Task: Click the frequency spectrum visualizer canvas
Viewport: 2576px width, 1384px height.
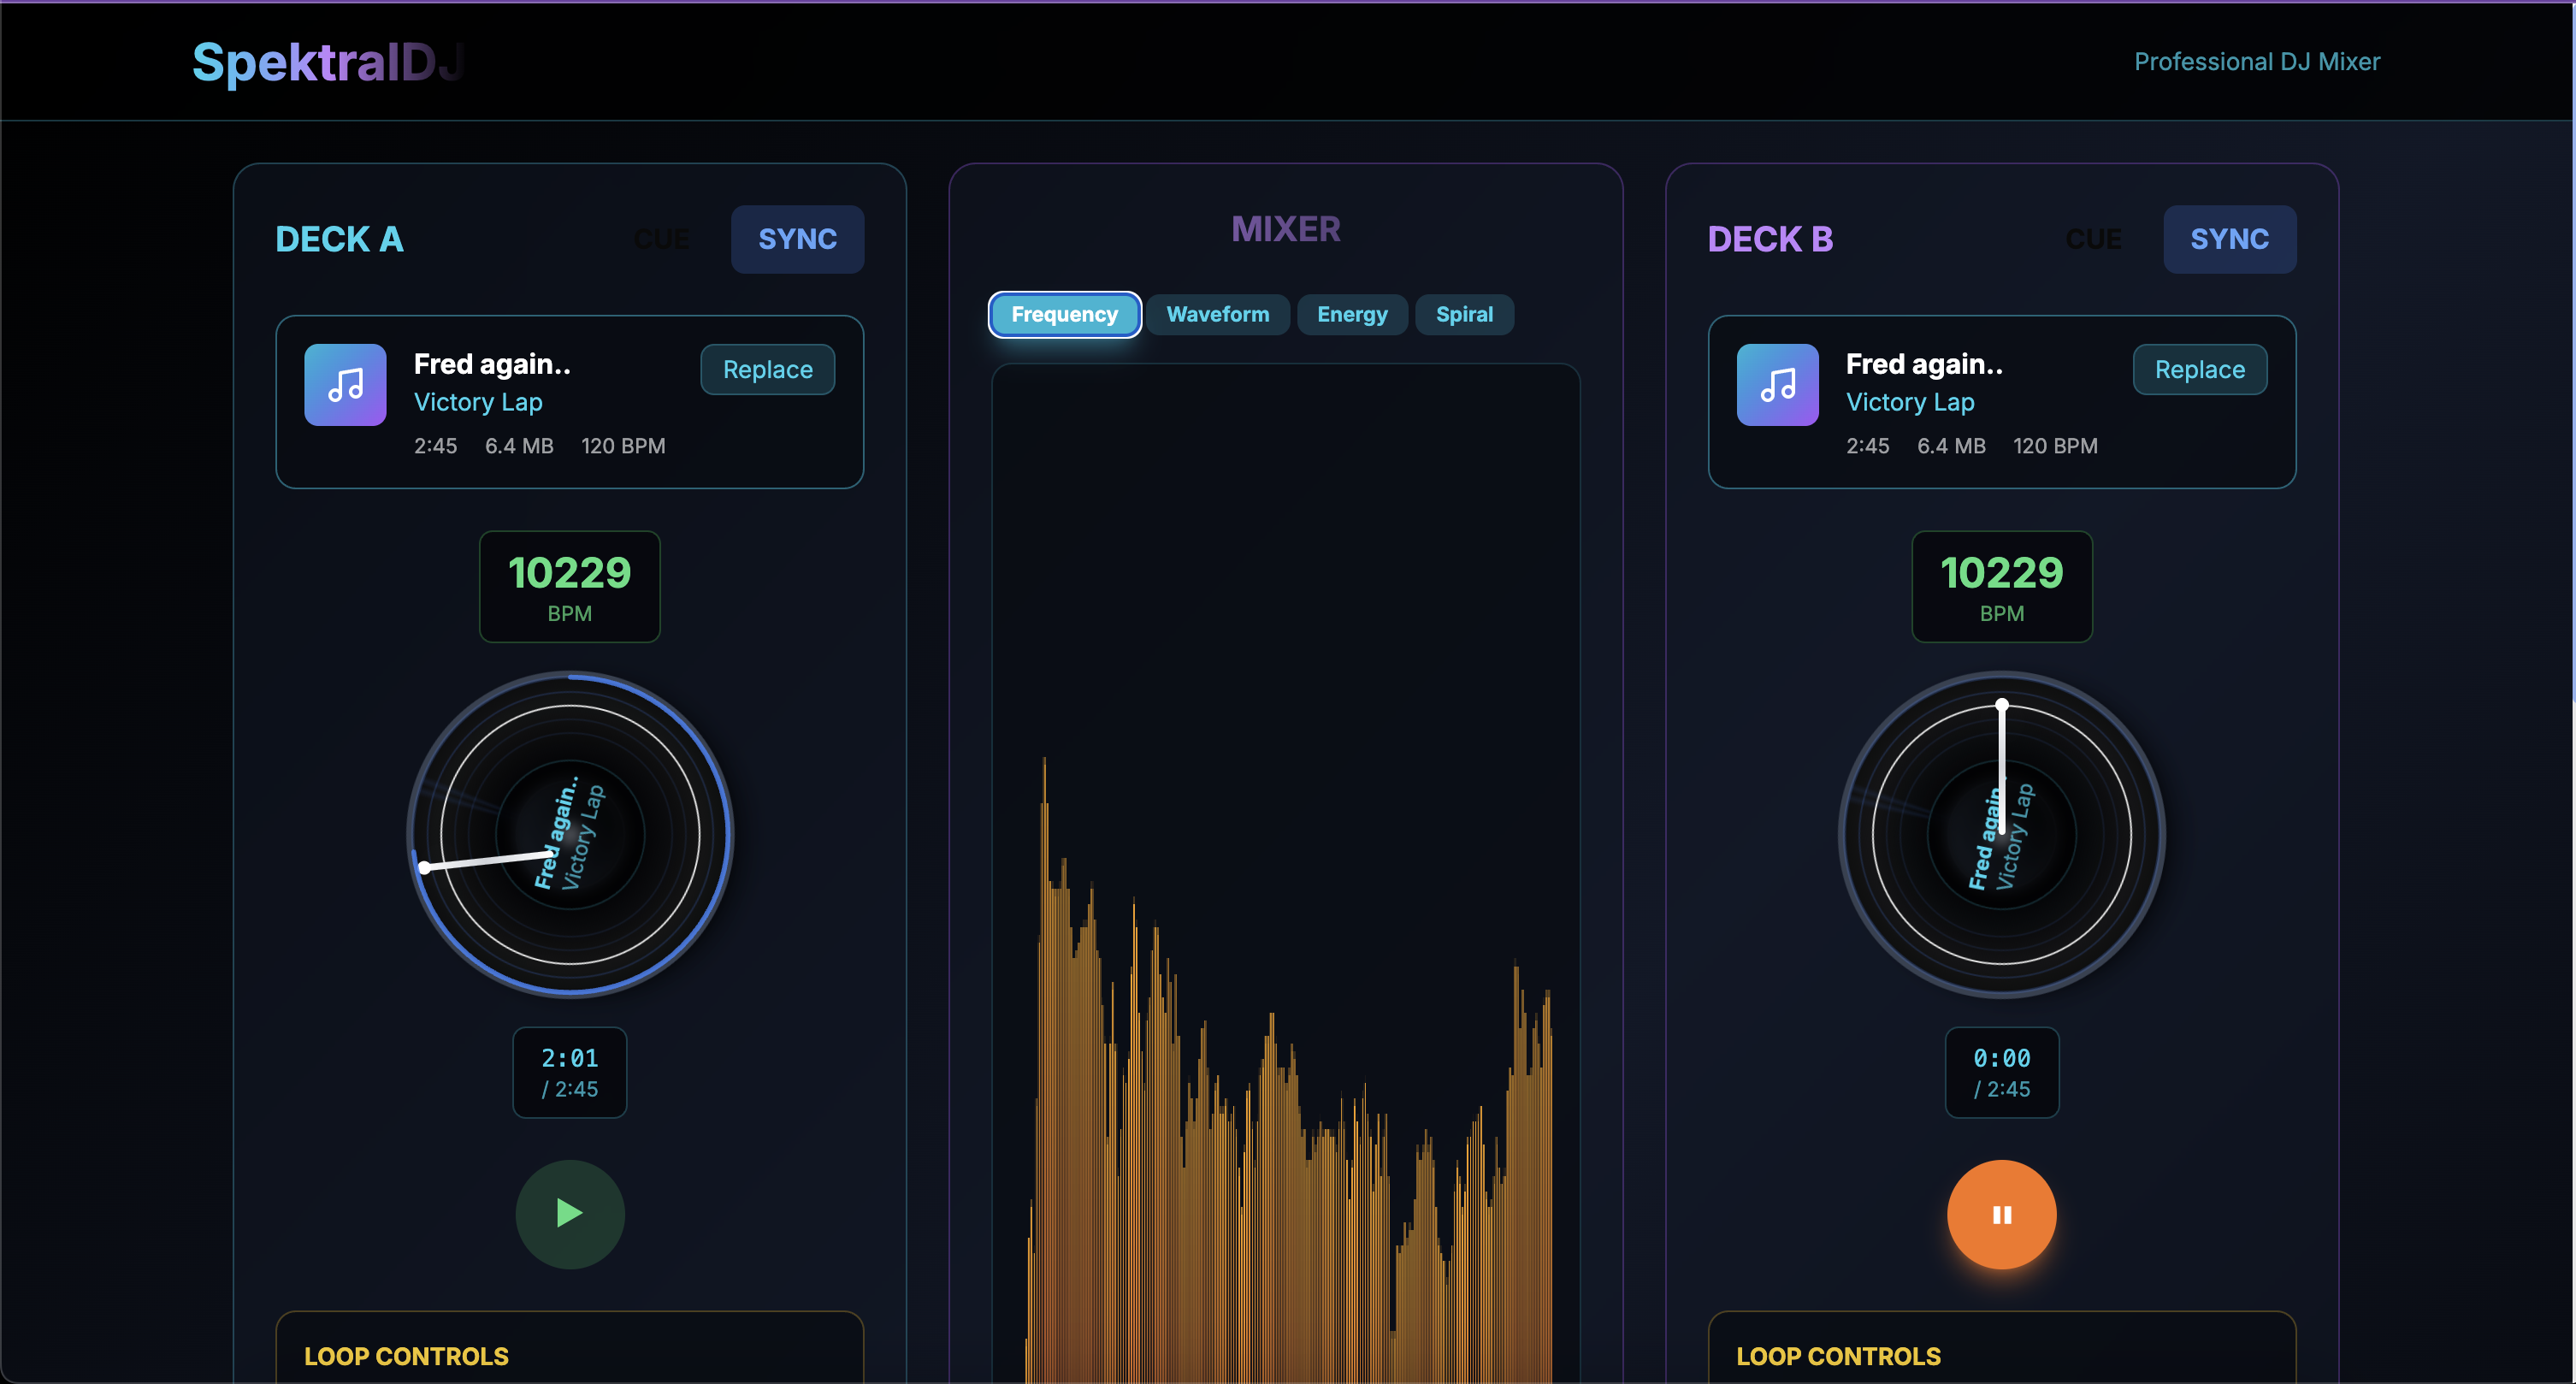Action: (x=1285, y=870)
